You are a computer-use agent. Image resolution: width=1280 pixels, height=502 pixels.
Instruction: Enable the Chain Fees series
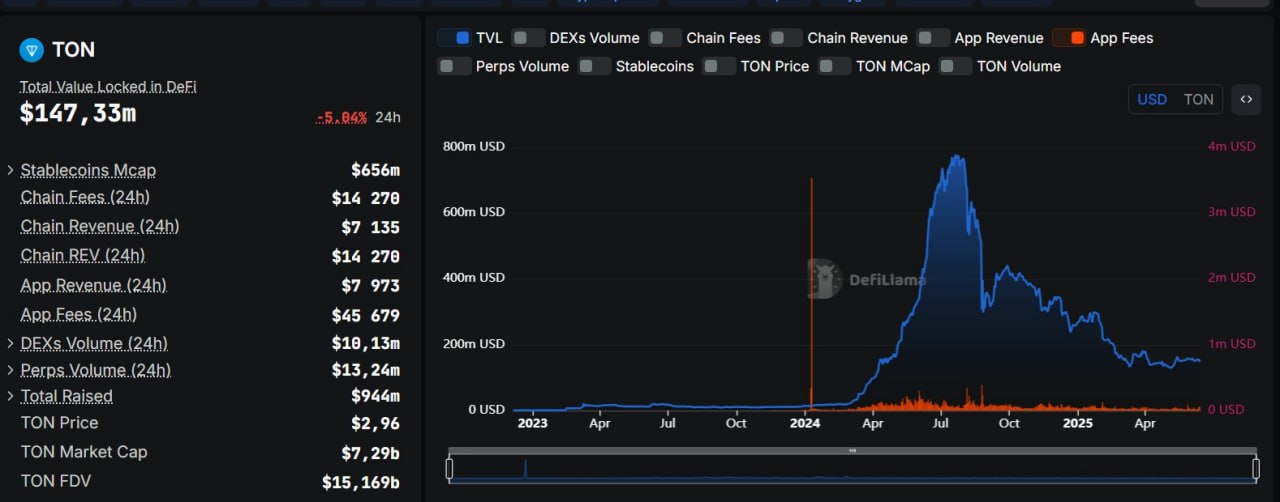[x=665, y=38]
